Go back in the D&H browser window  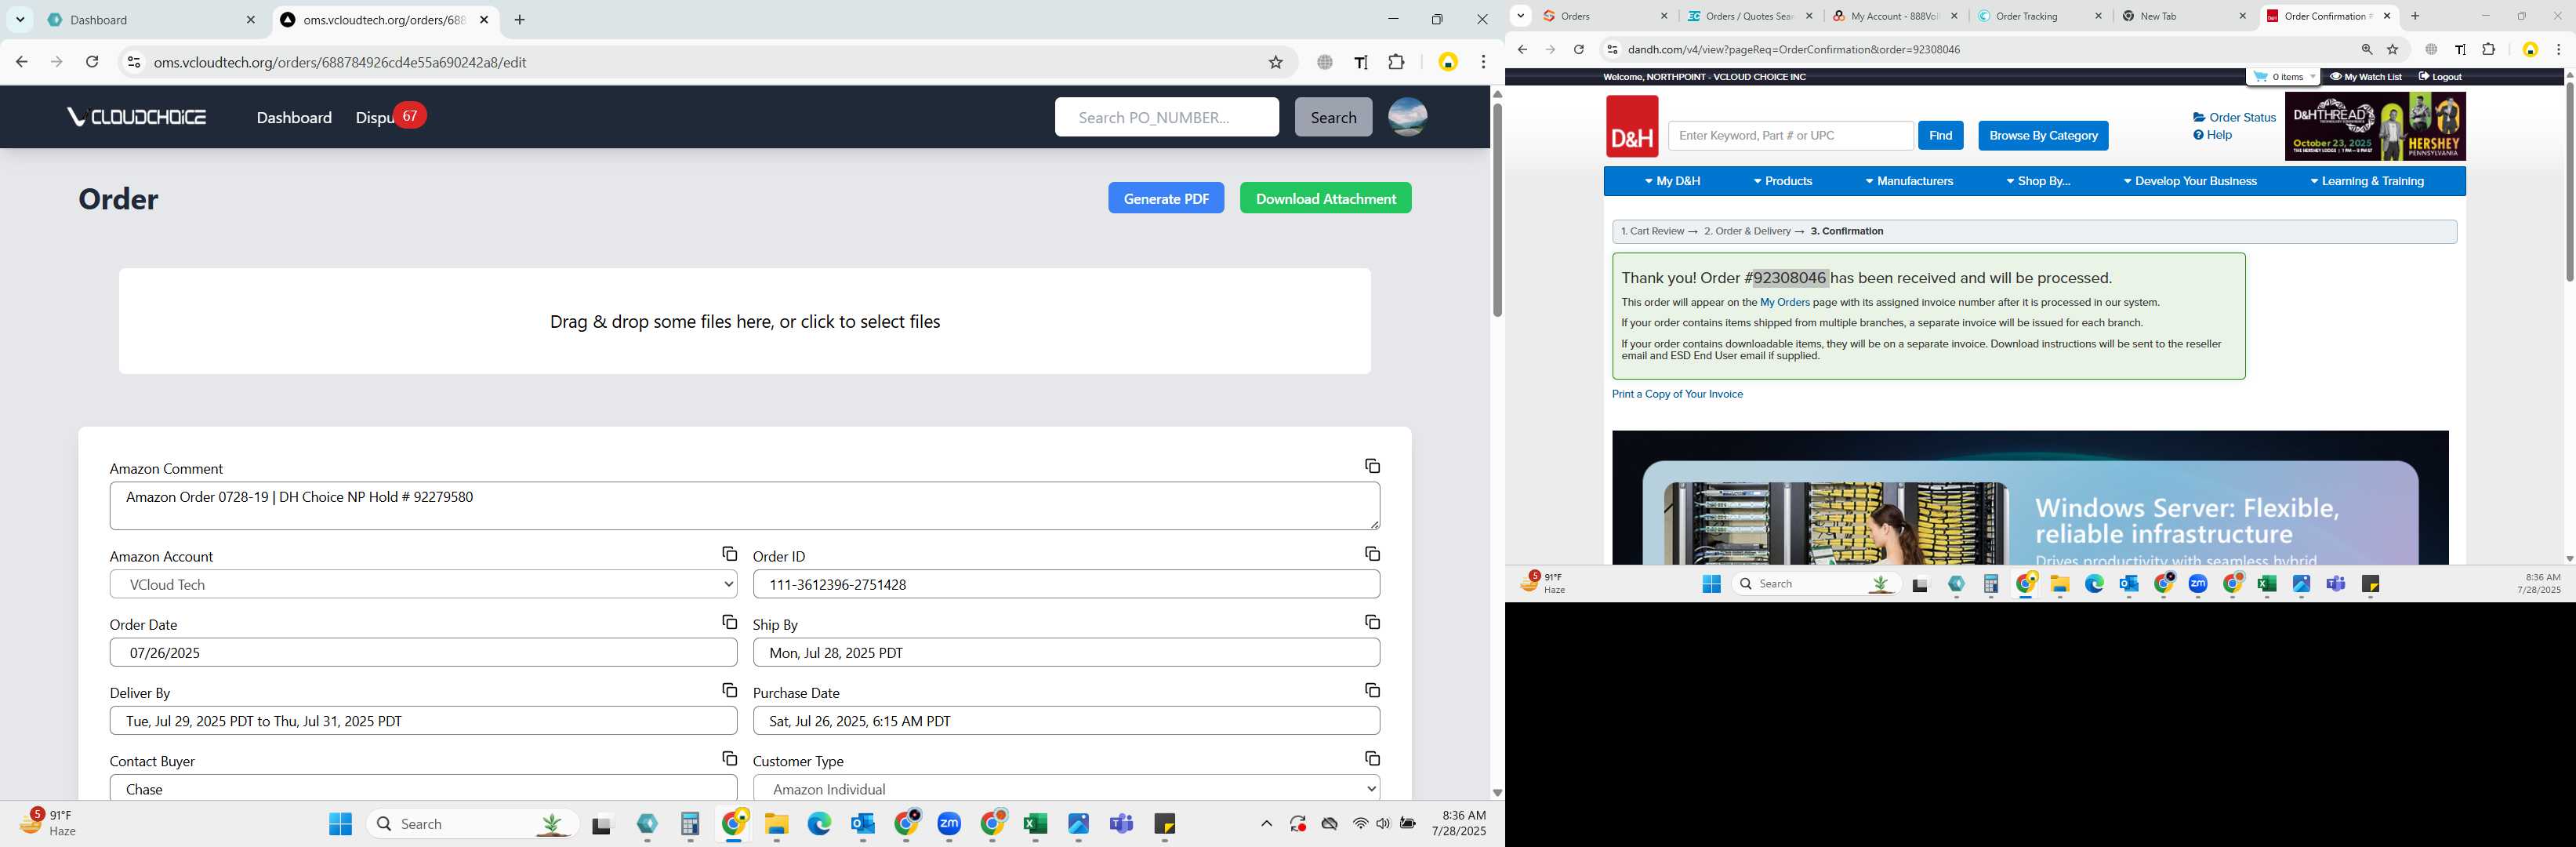click(1522, 49)
